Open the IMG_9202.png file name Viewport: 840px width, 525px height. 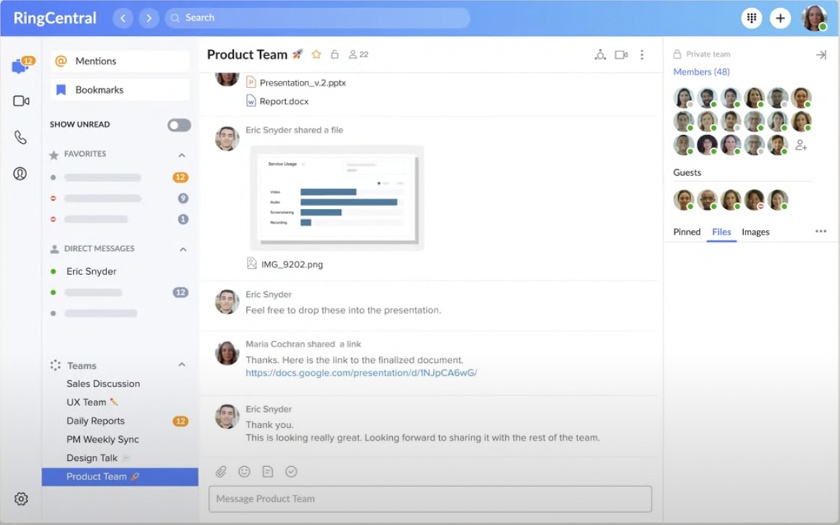[292, 264]
